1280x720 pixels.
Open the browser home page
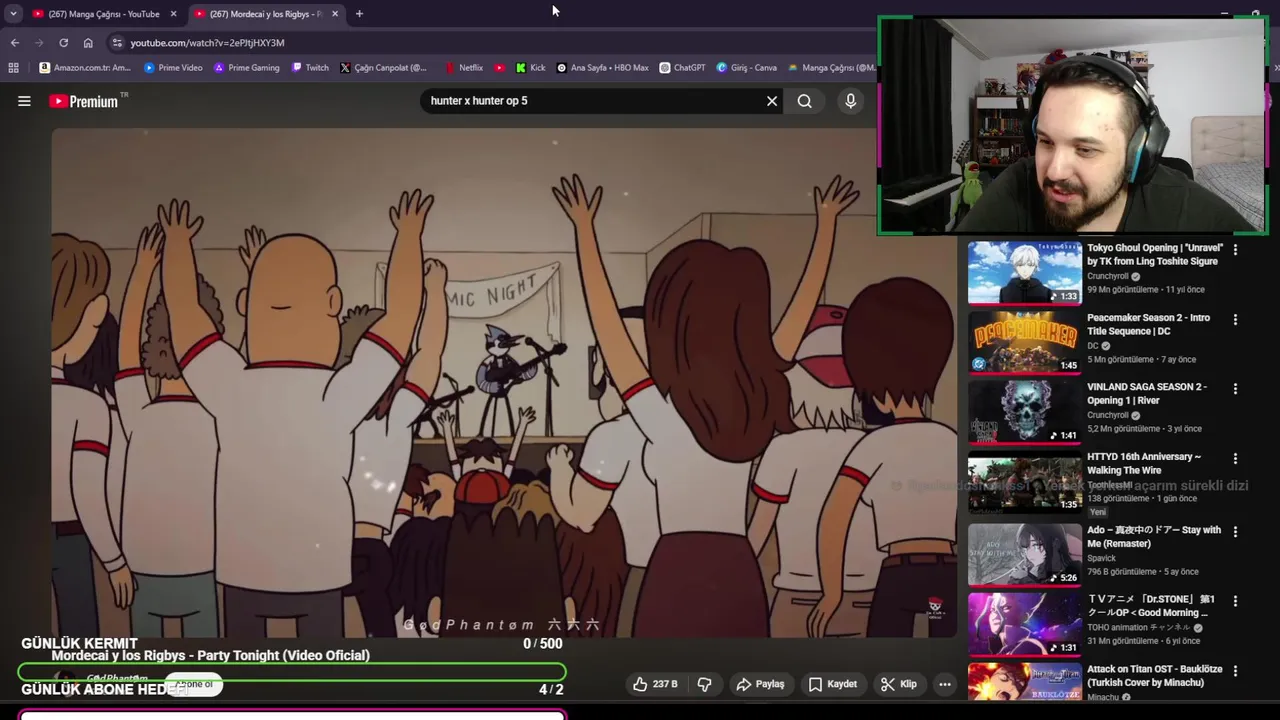[x=88, y=43]
